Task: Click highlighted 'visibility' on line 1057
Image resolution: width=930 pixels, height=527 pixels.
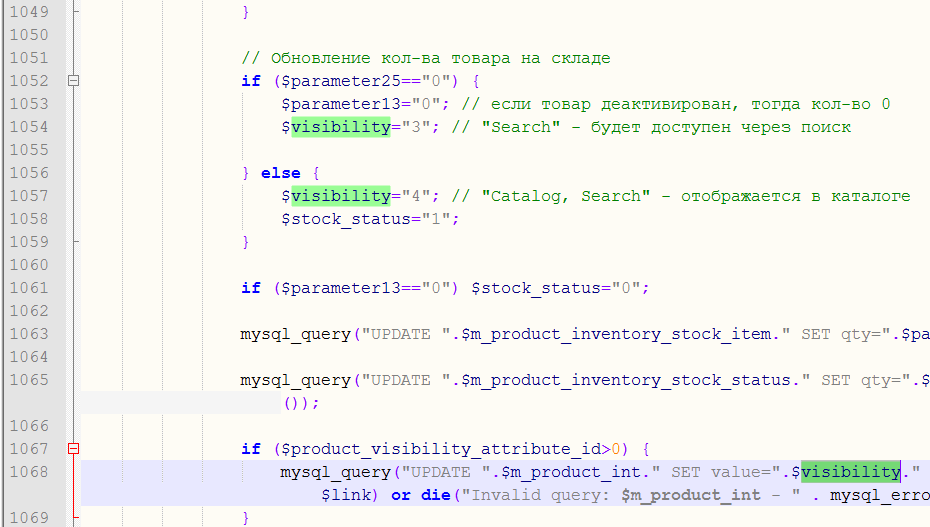Action: (340, 196)
